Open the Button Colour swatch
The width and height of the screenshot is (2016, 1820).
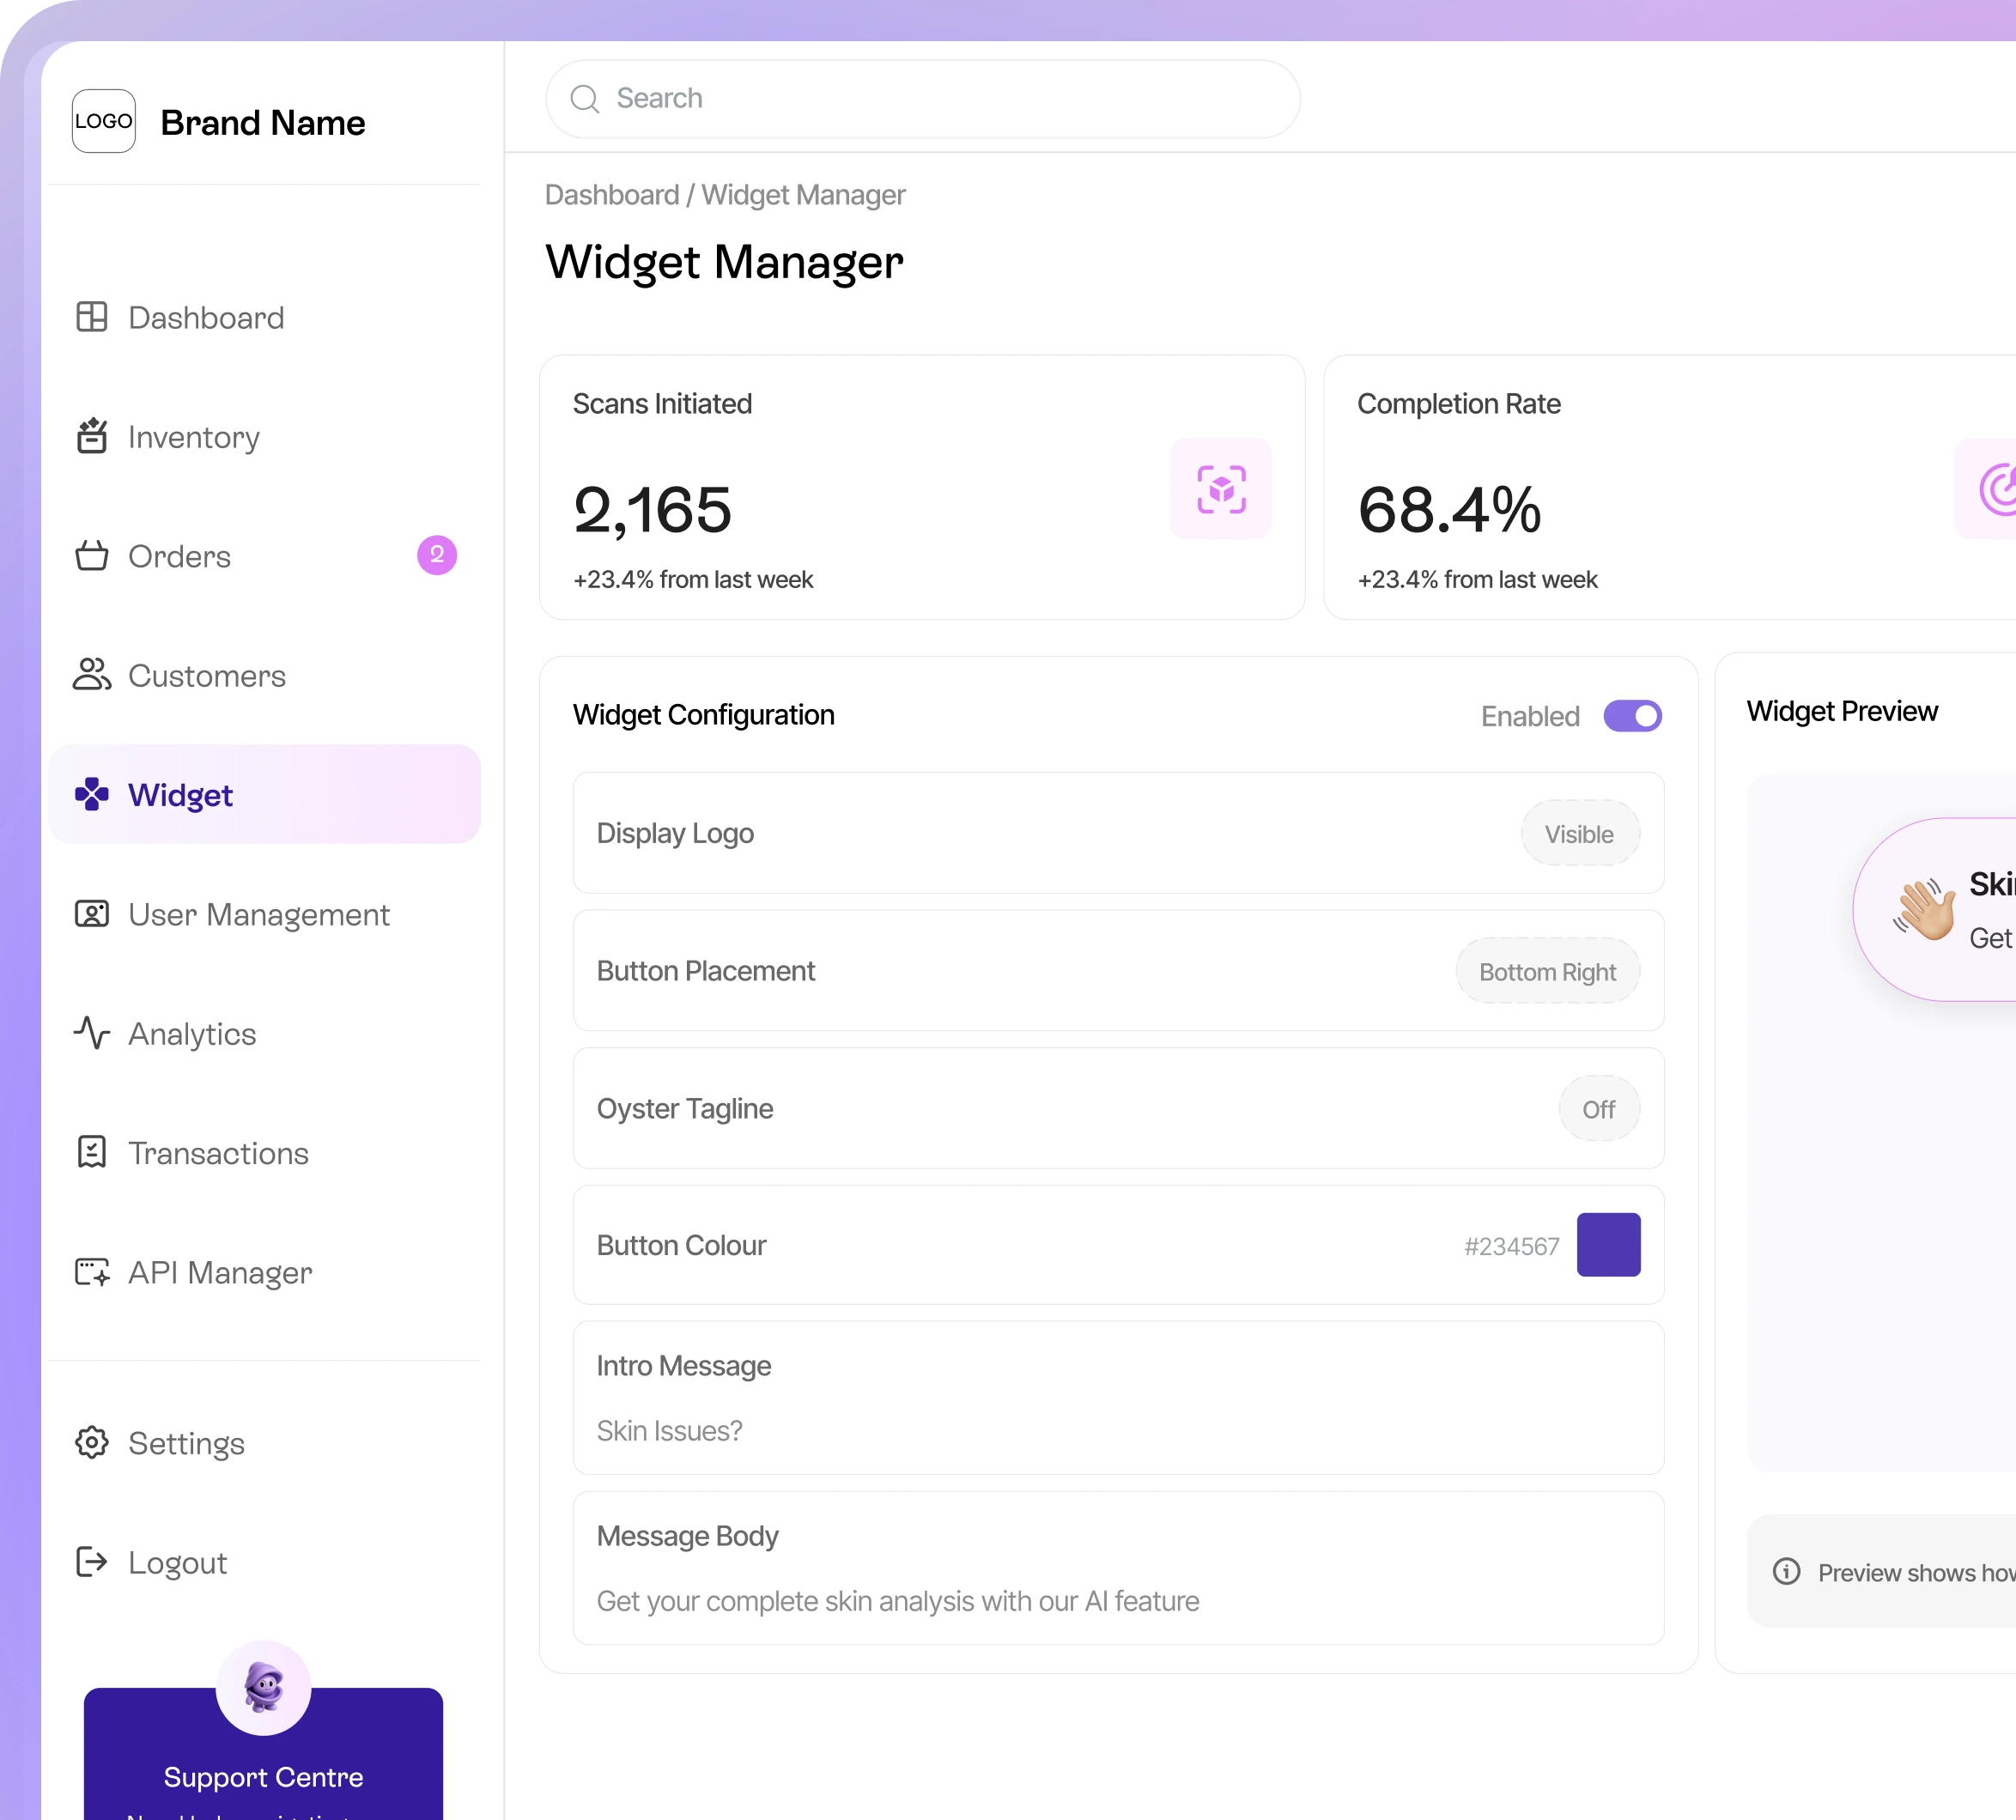(1609, 1245)
